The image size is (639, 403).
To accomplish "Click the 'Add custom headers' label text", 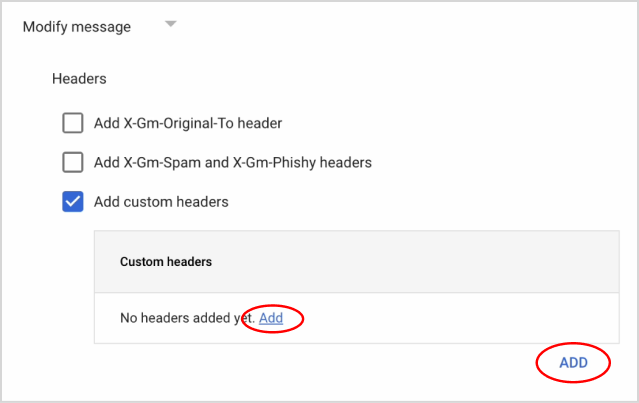I will click(161, 202).
